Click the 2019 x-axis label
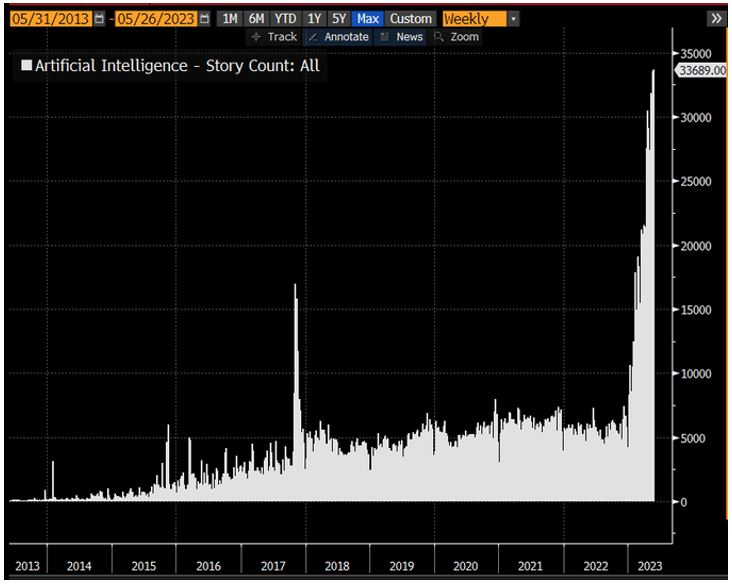 click(x=402, y=566)
